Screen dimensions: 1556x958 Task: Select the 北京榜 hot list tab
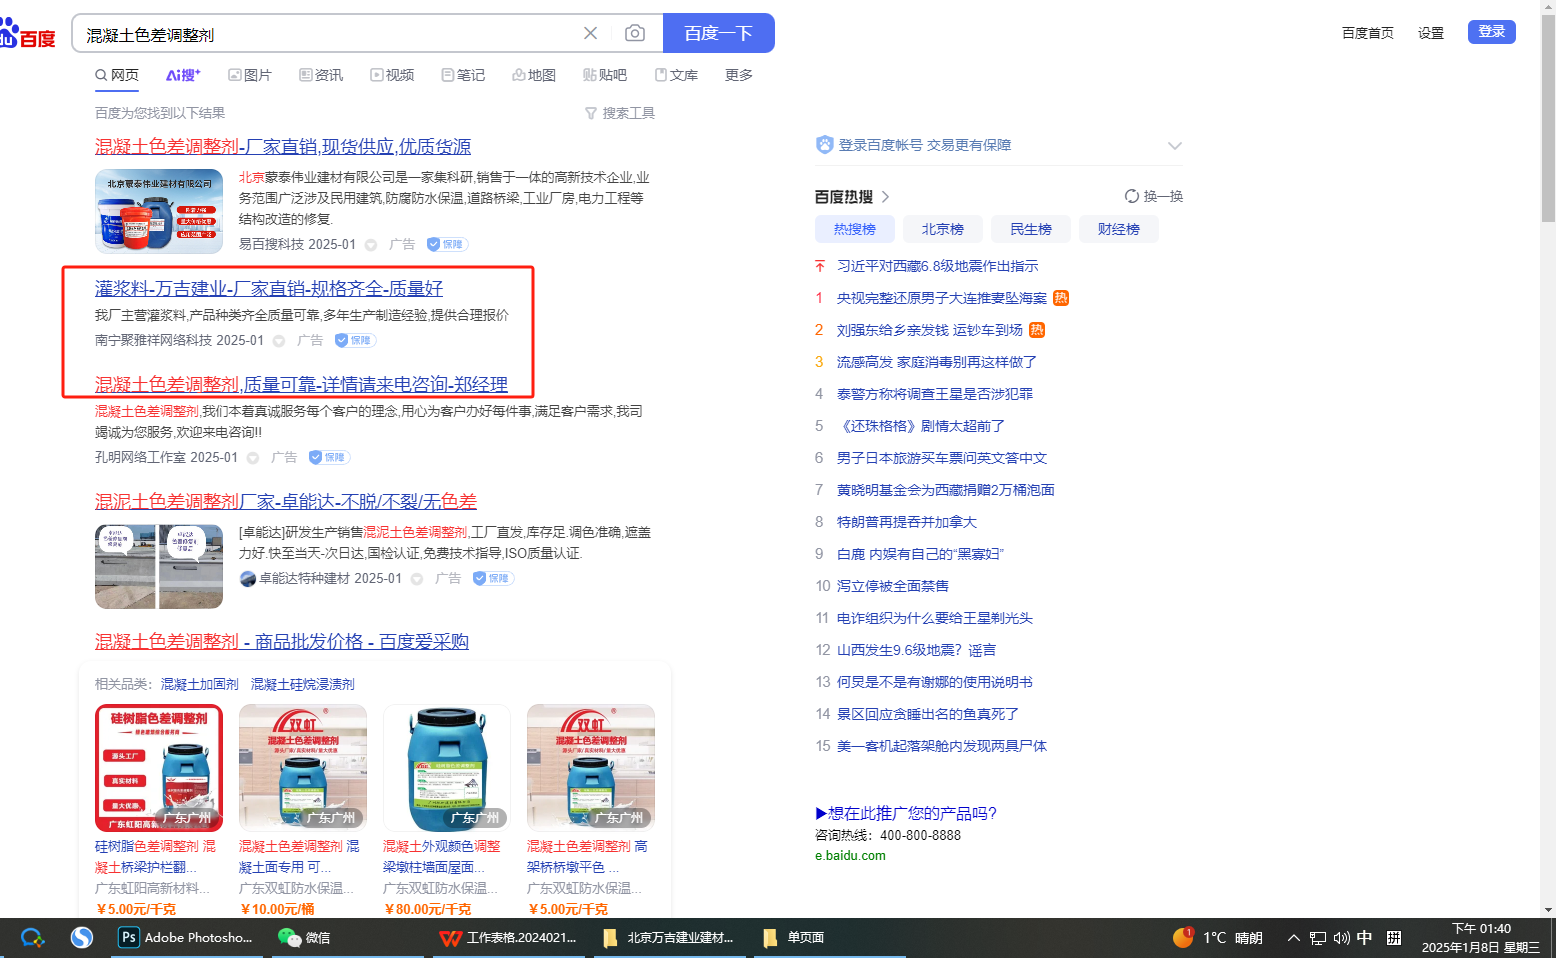942,229
